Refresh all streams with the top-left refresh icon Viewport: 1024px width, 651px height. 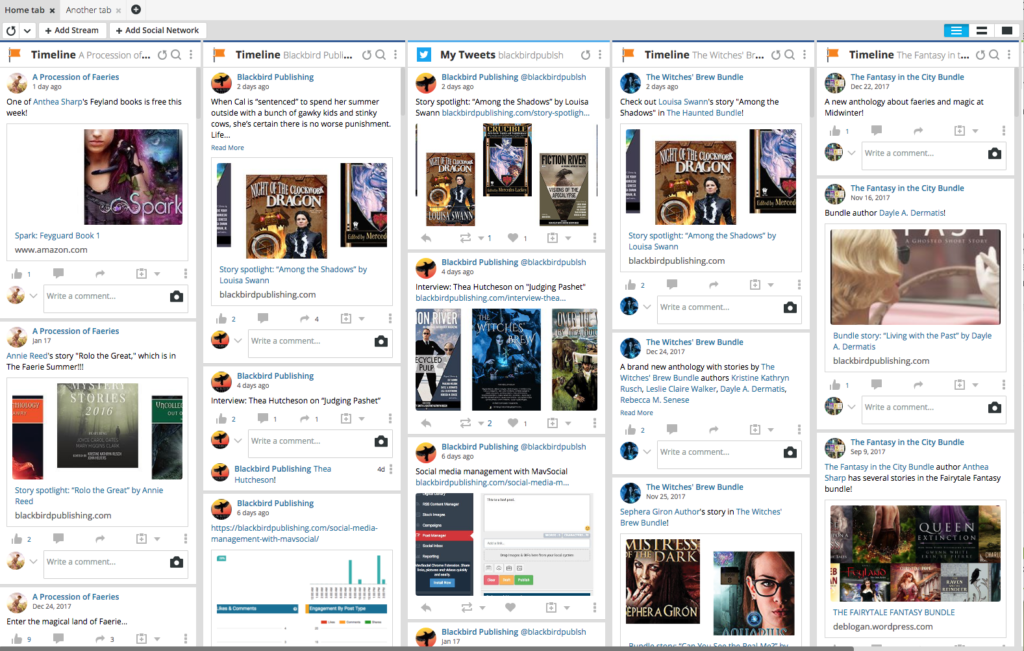click(x=12, y=31)
